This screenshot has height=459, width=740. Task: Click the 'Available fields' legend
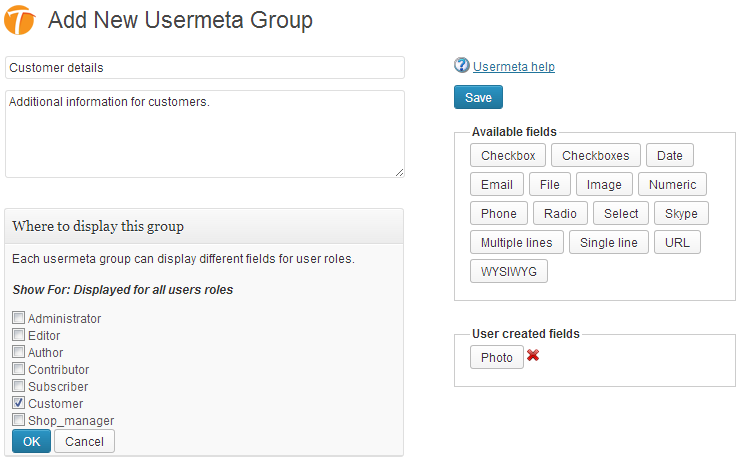[x=514, y=132]
